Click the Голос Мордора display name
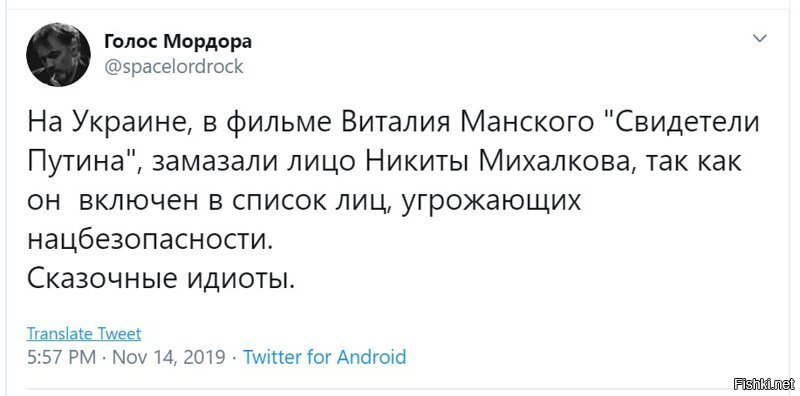The image size is (800, 396). pyautogui.click(x=178, y=42)
